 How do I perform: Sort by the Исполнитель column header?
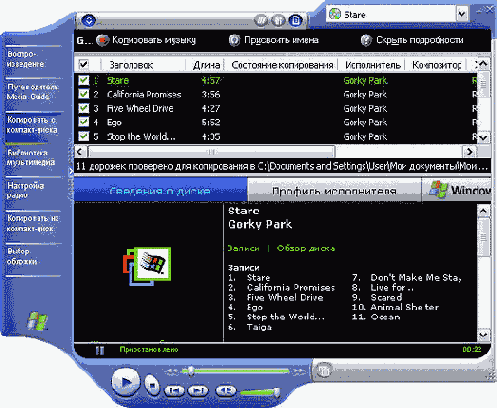[373, 65]
